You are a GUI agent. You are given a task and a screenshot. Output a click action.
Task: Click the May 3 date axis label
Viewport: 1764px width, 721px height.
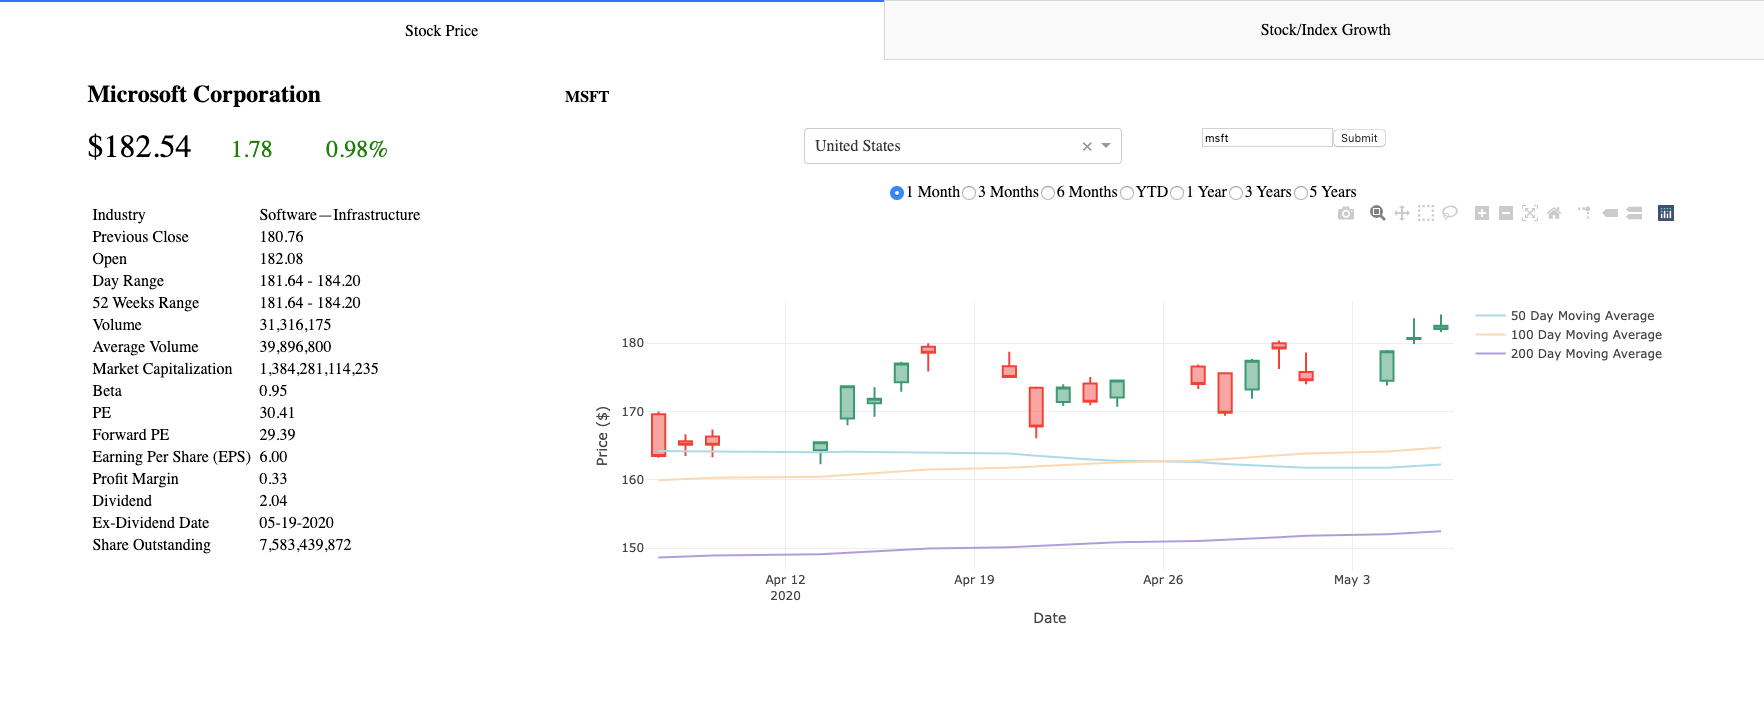click(x=1352, y=580)
